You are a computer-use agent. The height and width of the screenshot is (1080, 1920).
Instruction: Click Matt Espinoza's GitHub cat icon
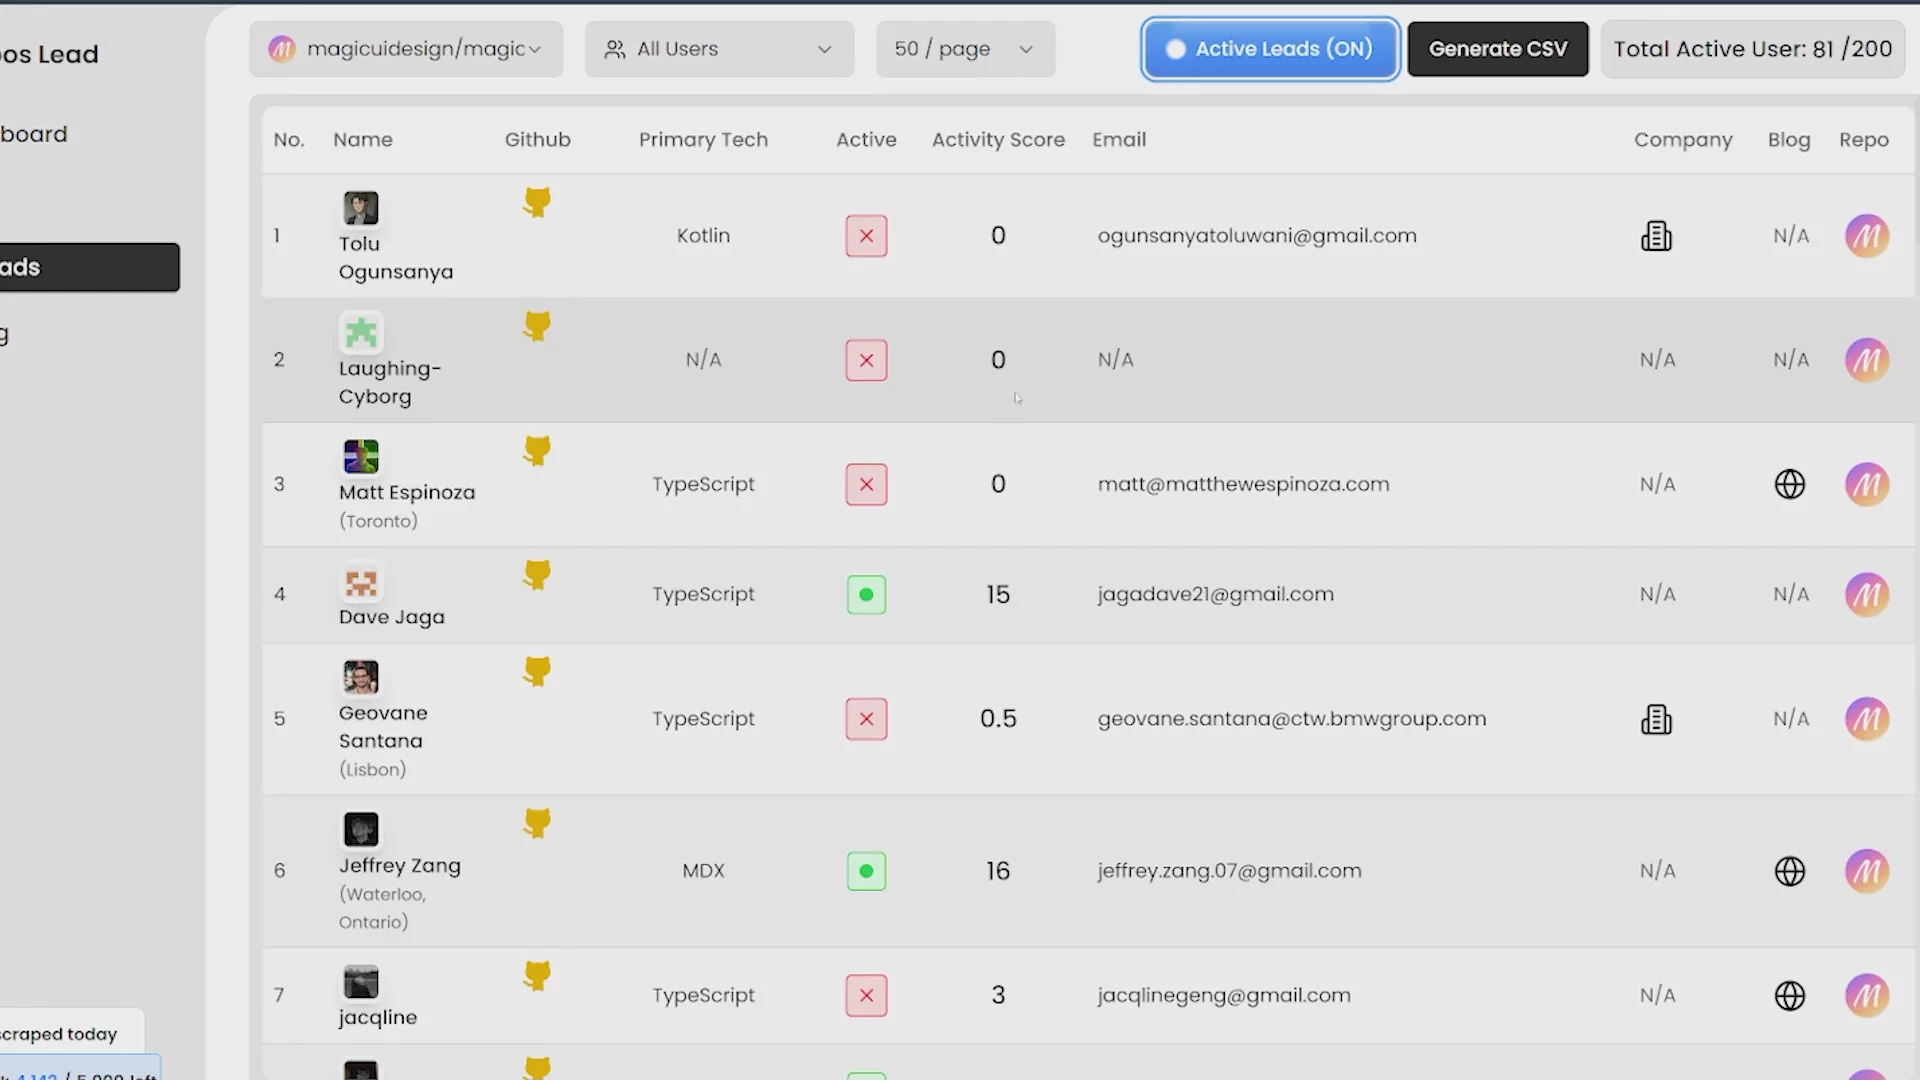click(x=537, y=451)
